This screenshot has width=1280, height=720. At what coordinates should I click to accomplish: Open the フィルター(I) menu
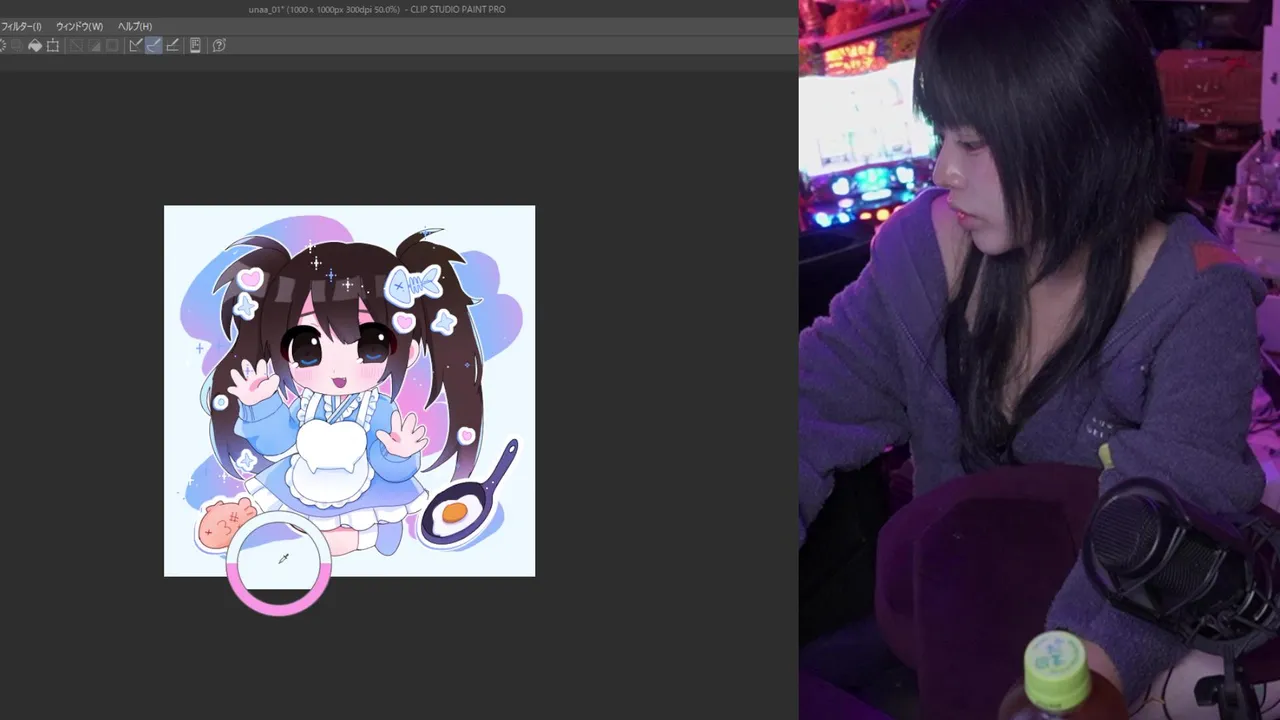point(21,26)
